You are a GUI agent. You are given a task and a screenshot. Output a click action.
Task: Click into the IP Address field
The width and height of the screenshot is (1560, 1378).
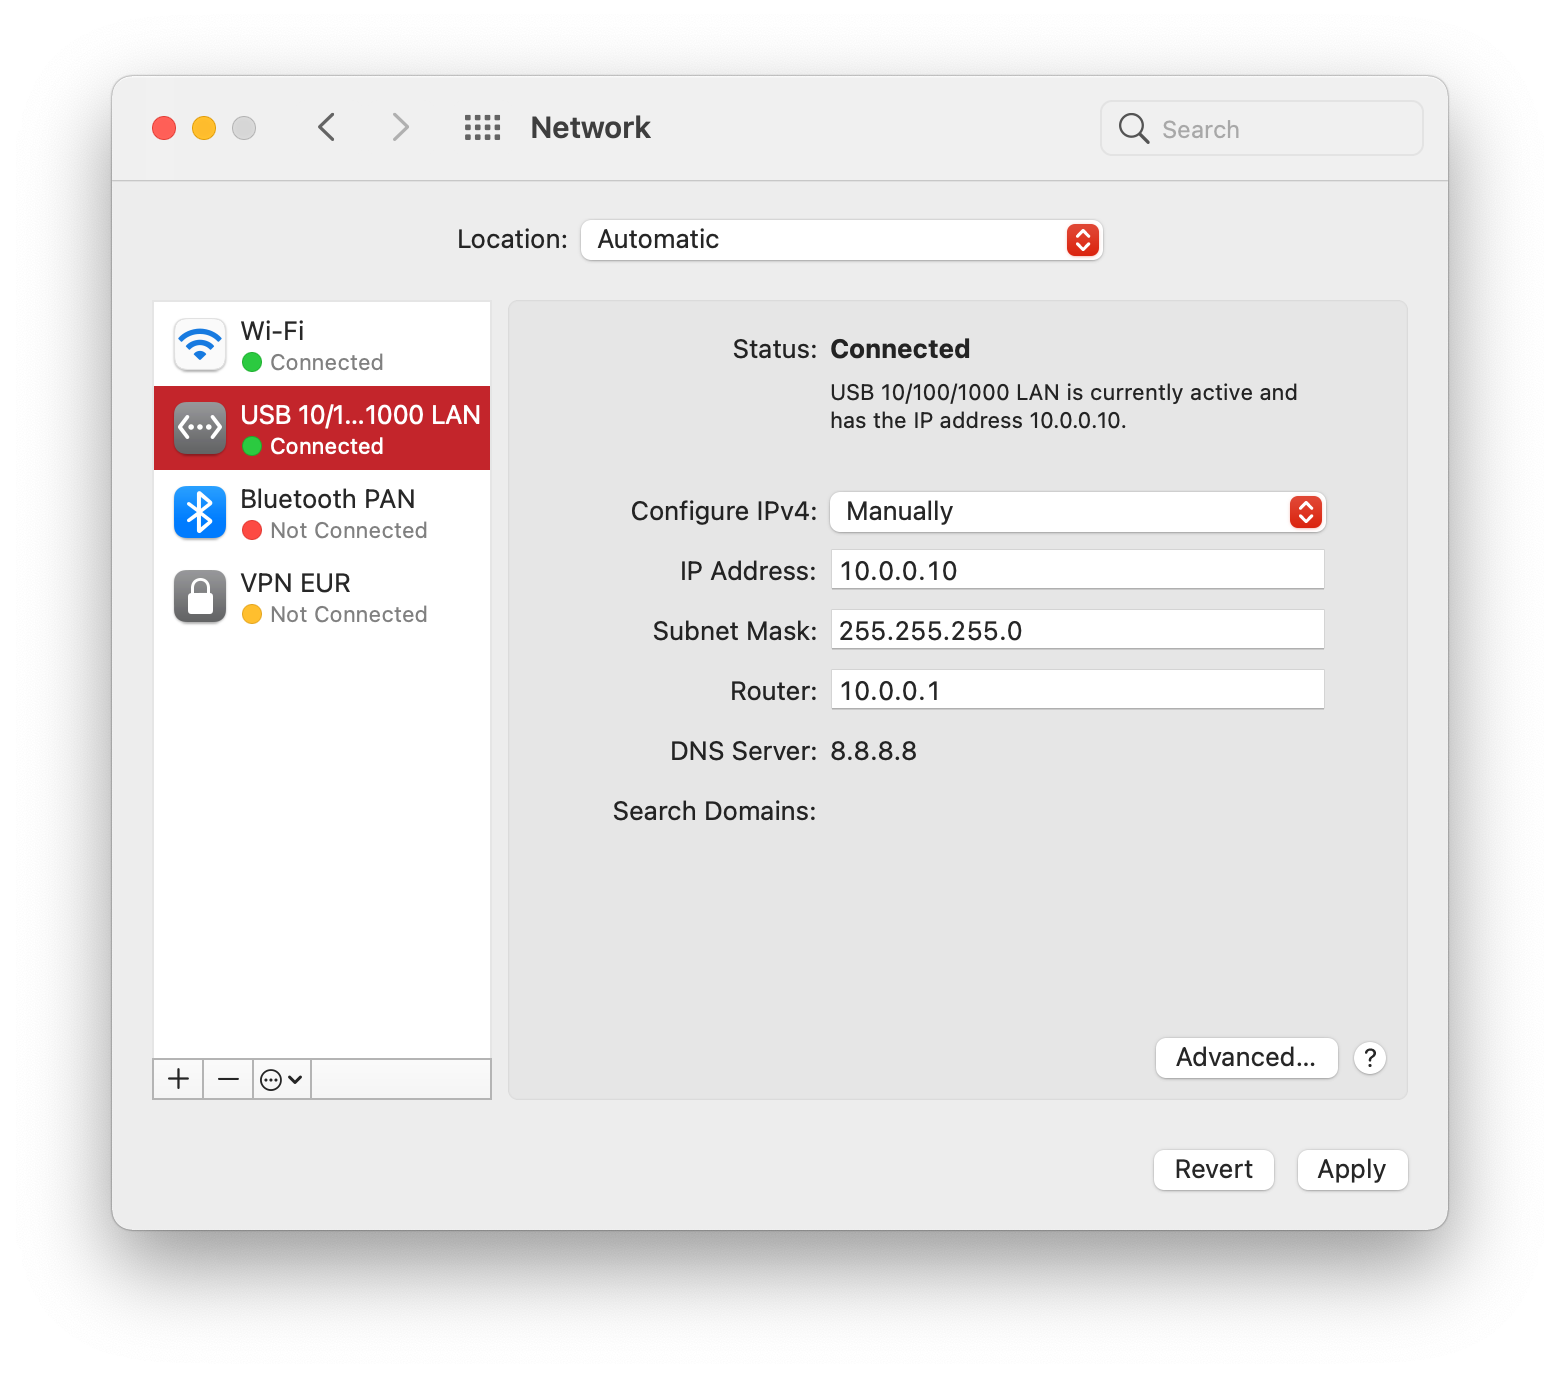(x=1077, y=570)
